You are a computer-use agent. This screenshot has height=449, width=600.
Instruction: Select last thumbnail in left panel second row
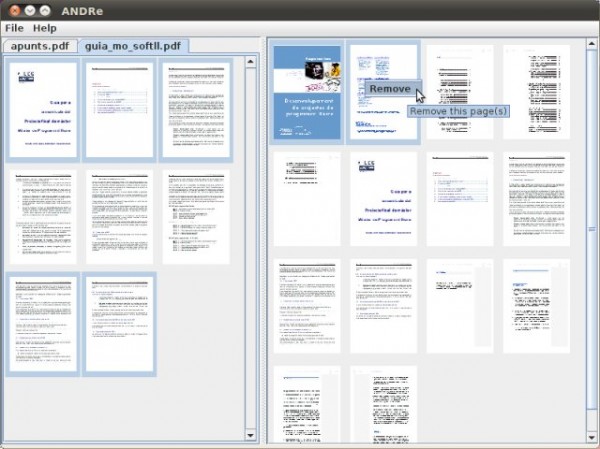pyautogui.click(x=196, y=217)
